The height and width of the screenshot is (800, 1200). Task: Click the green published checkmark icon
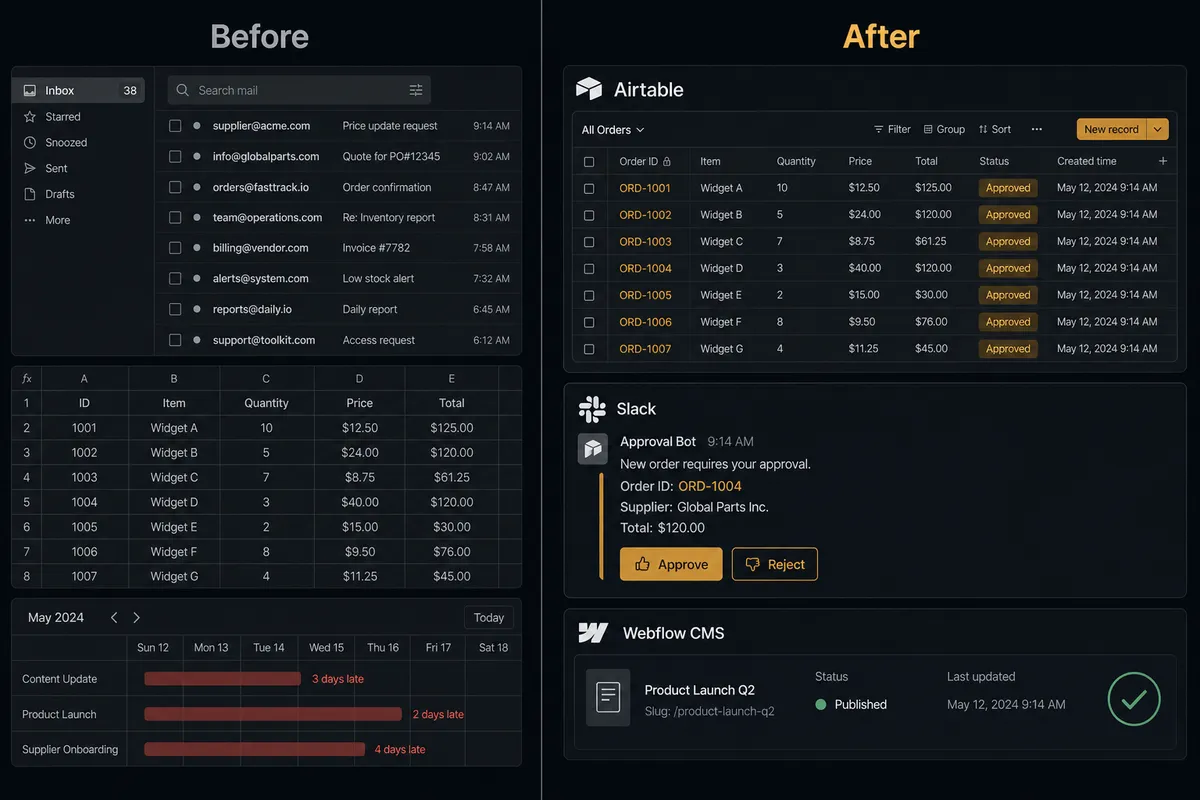pyautogui.click(x=1134, y=699)
